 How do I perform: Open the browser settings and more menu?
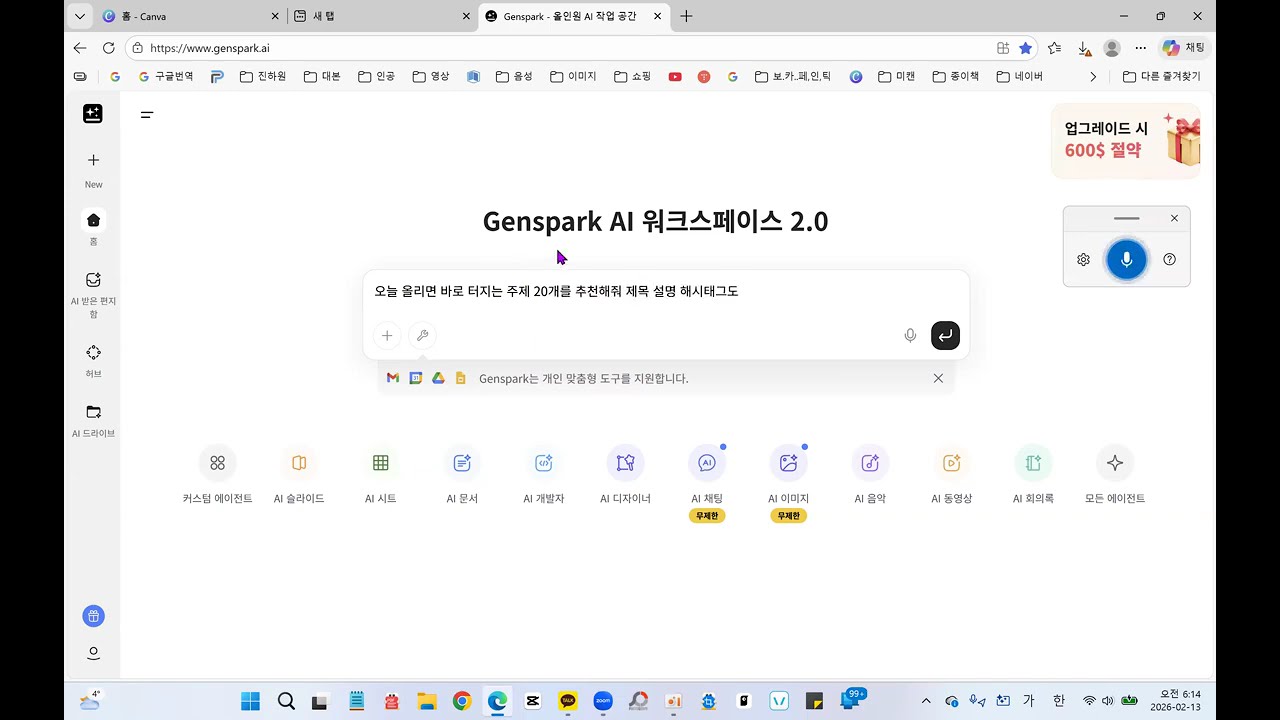pyautogui.click(x=1140, y=48)
